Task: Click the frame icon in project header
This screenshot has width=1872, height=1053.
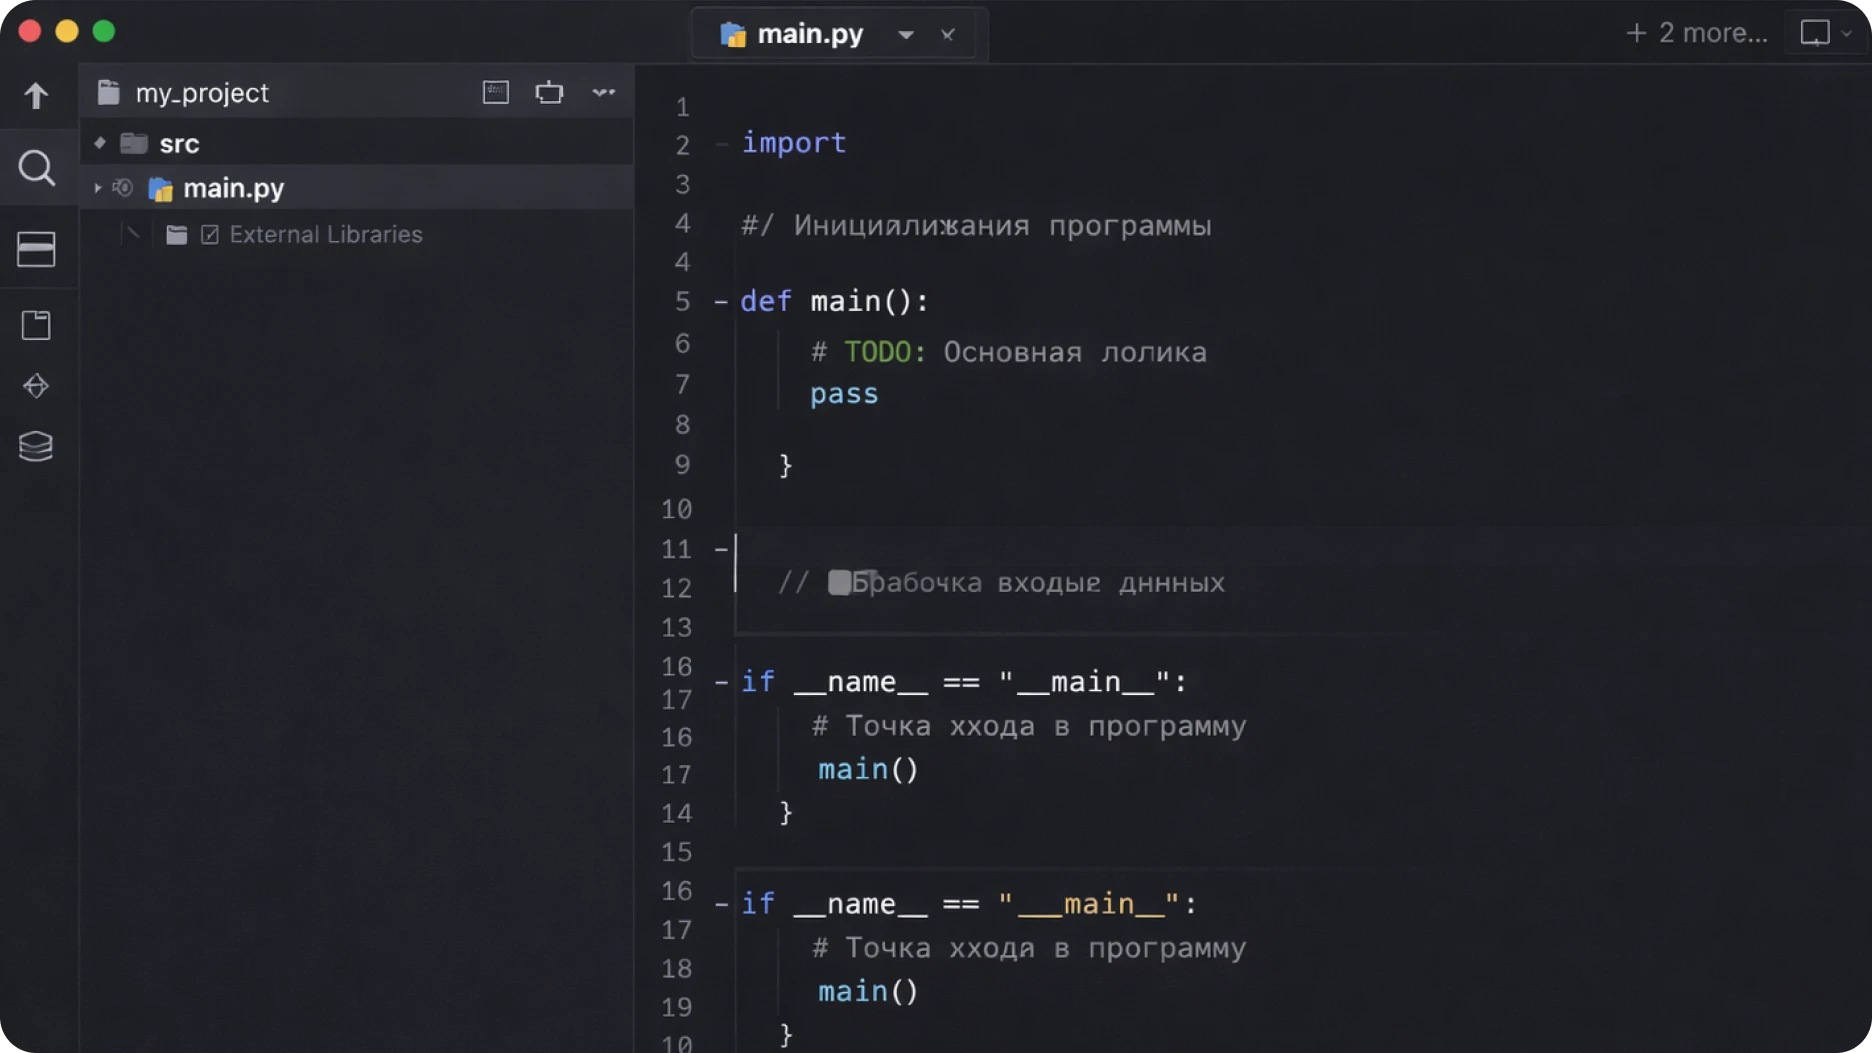Action: coord(549,93)
